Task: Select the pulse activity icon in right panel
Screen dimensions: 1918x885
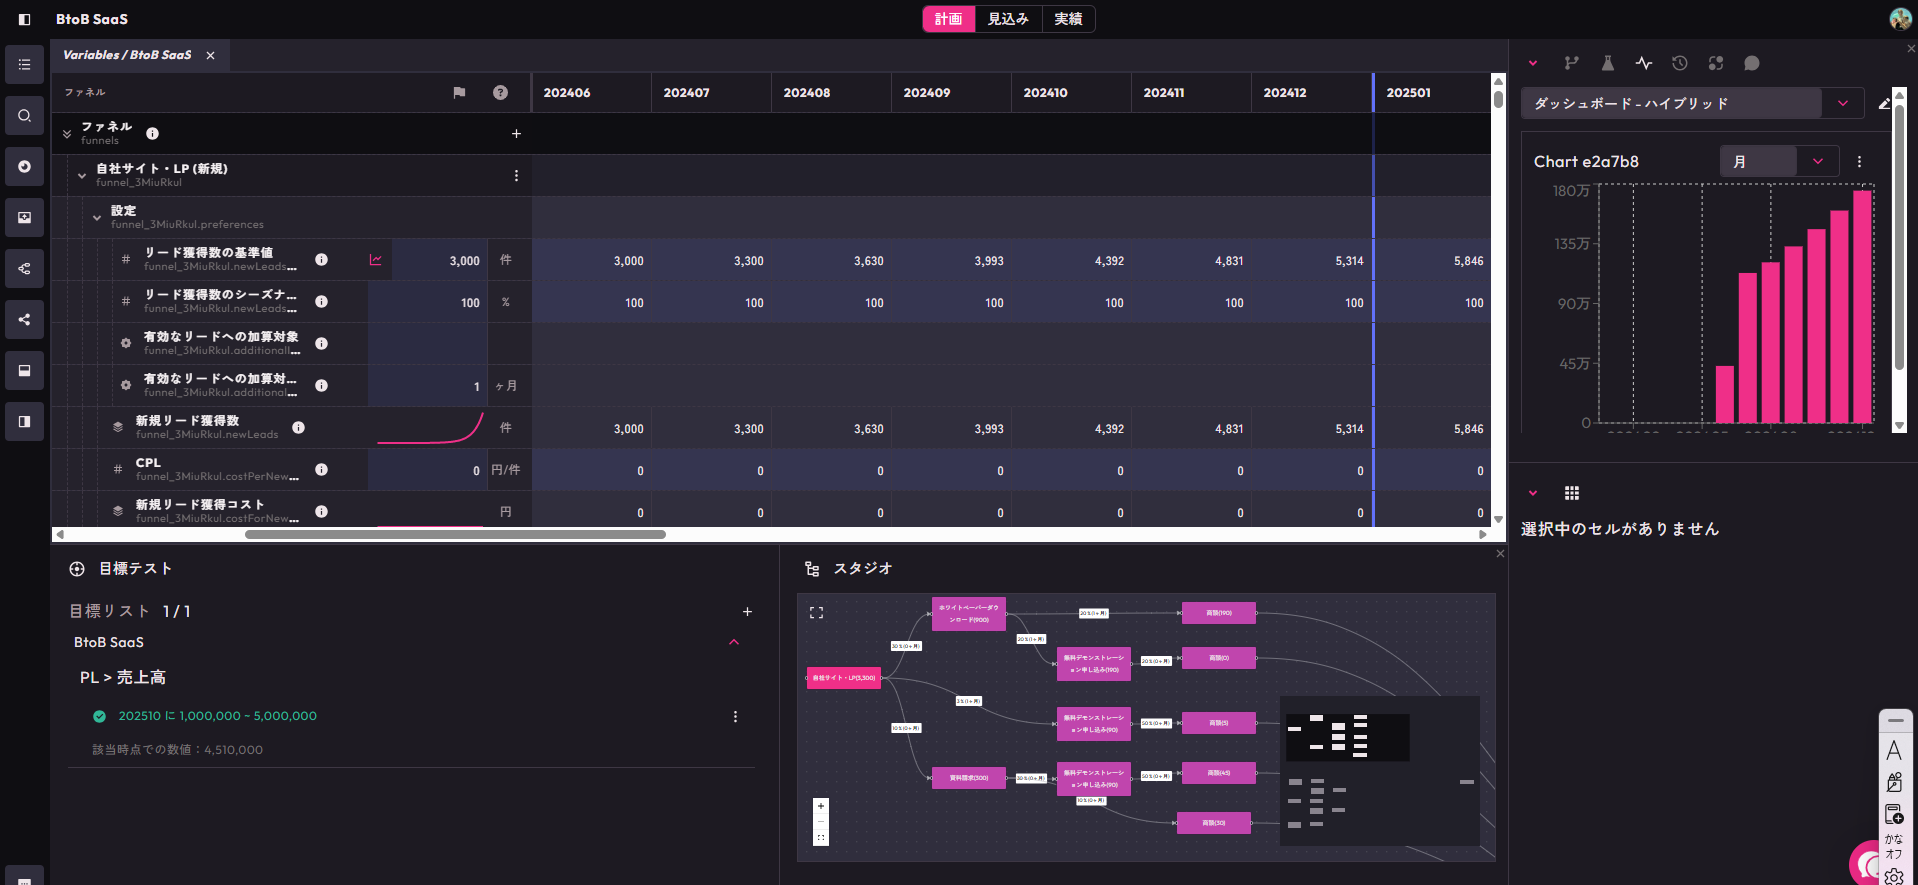Action: tap(1643, 63)
